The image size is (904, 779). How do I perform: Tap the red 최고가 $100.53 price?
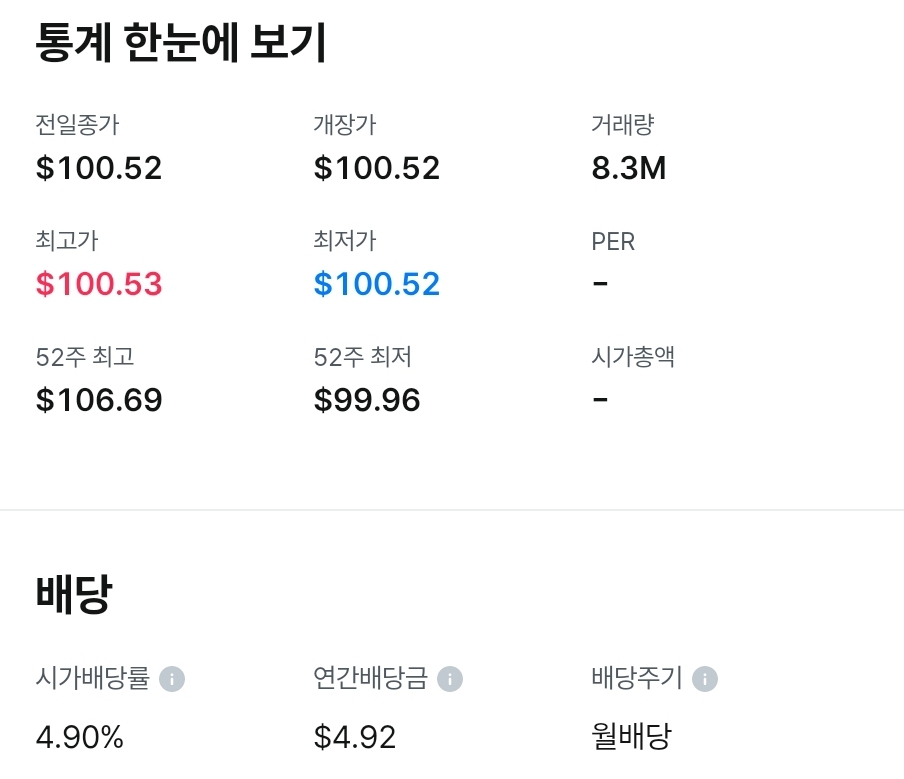99,284
